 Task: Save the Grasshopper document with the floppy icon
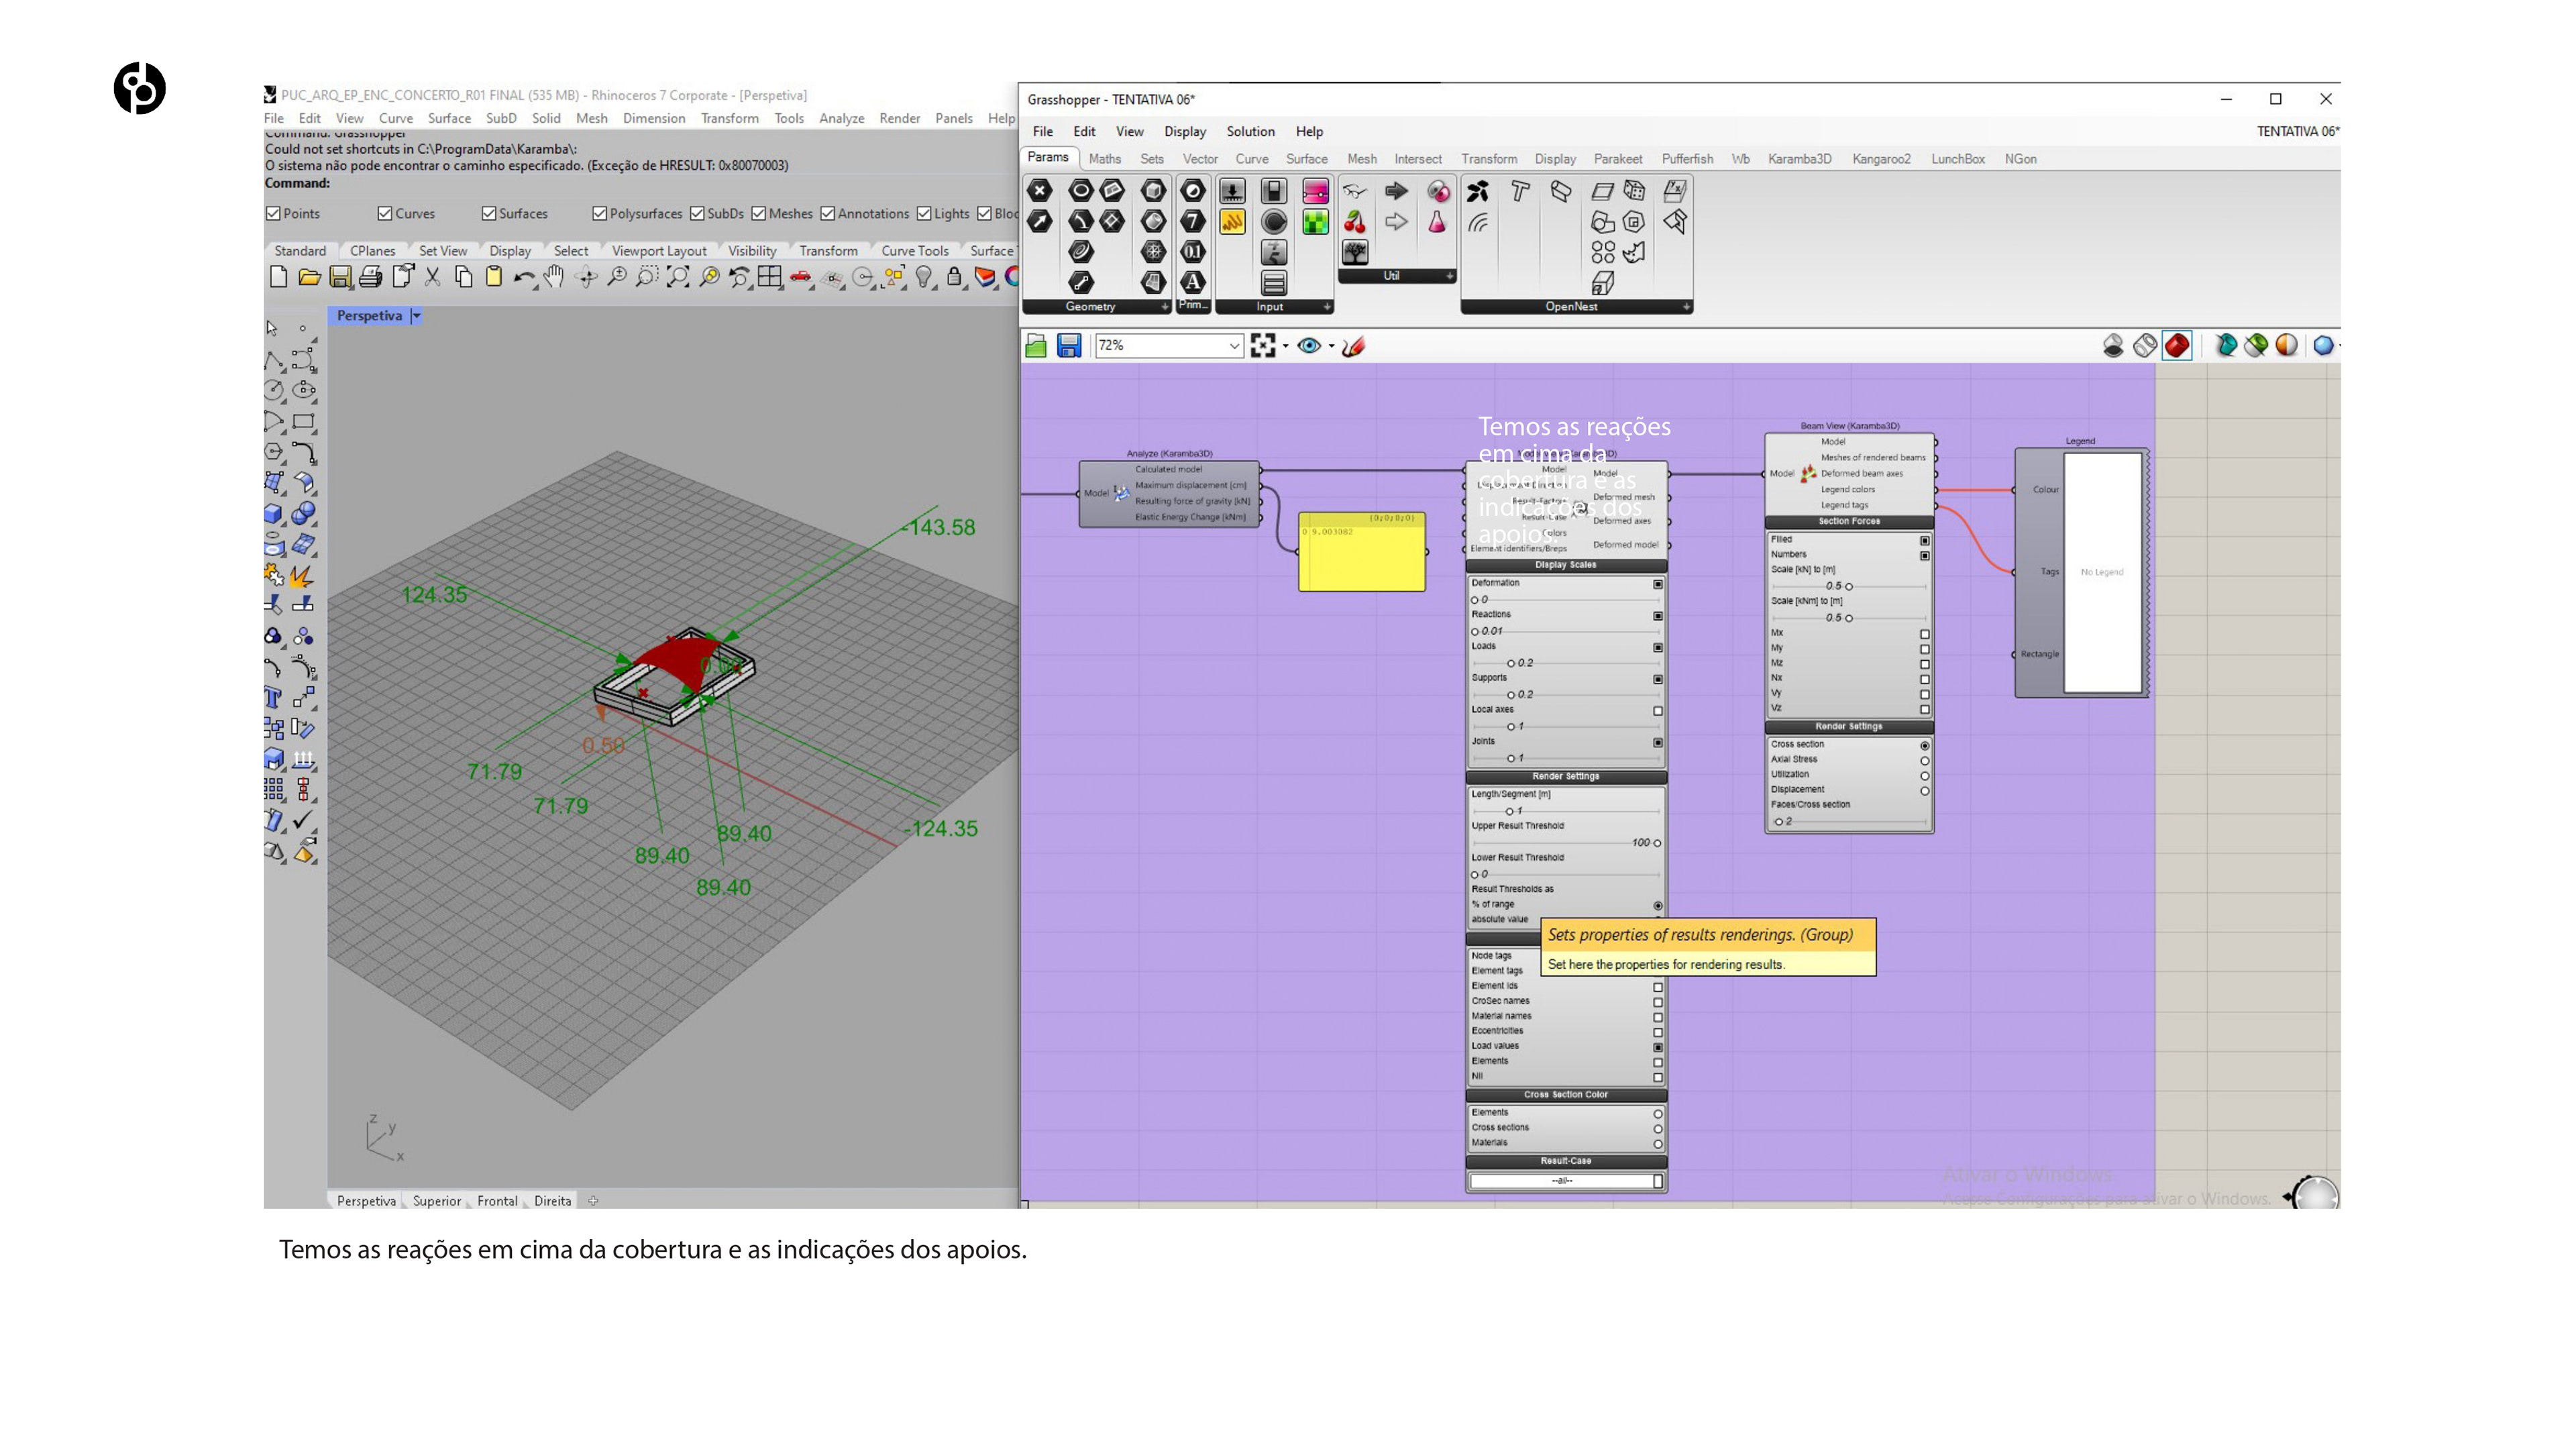[1068, 346]
